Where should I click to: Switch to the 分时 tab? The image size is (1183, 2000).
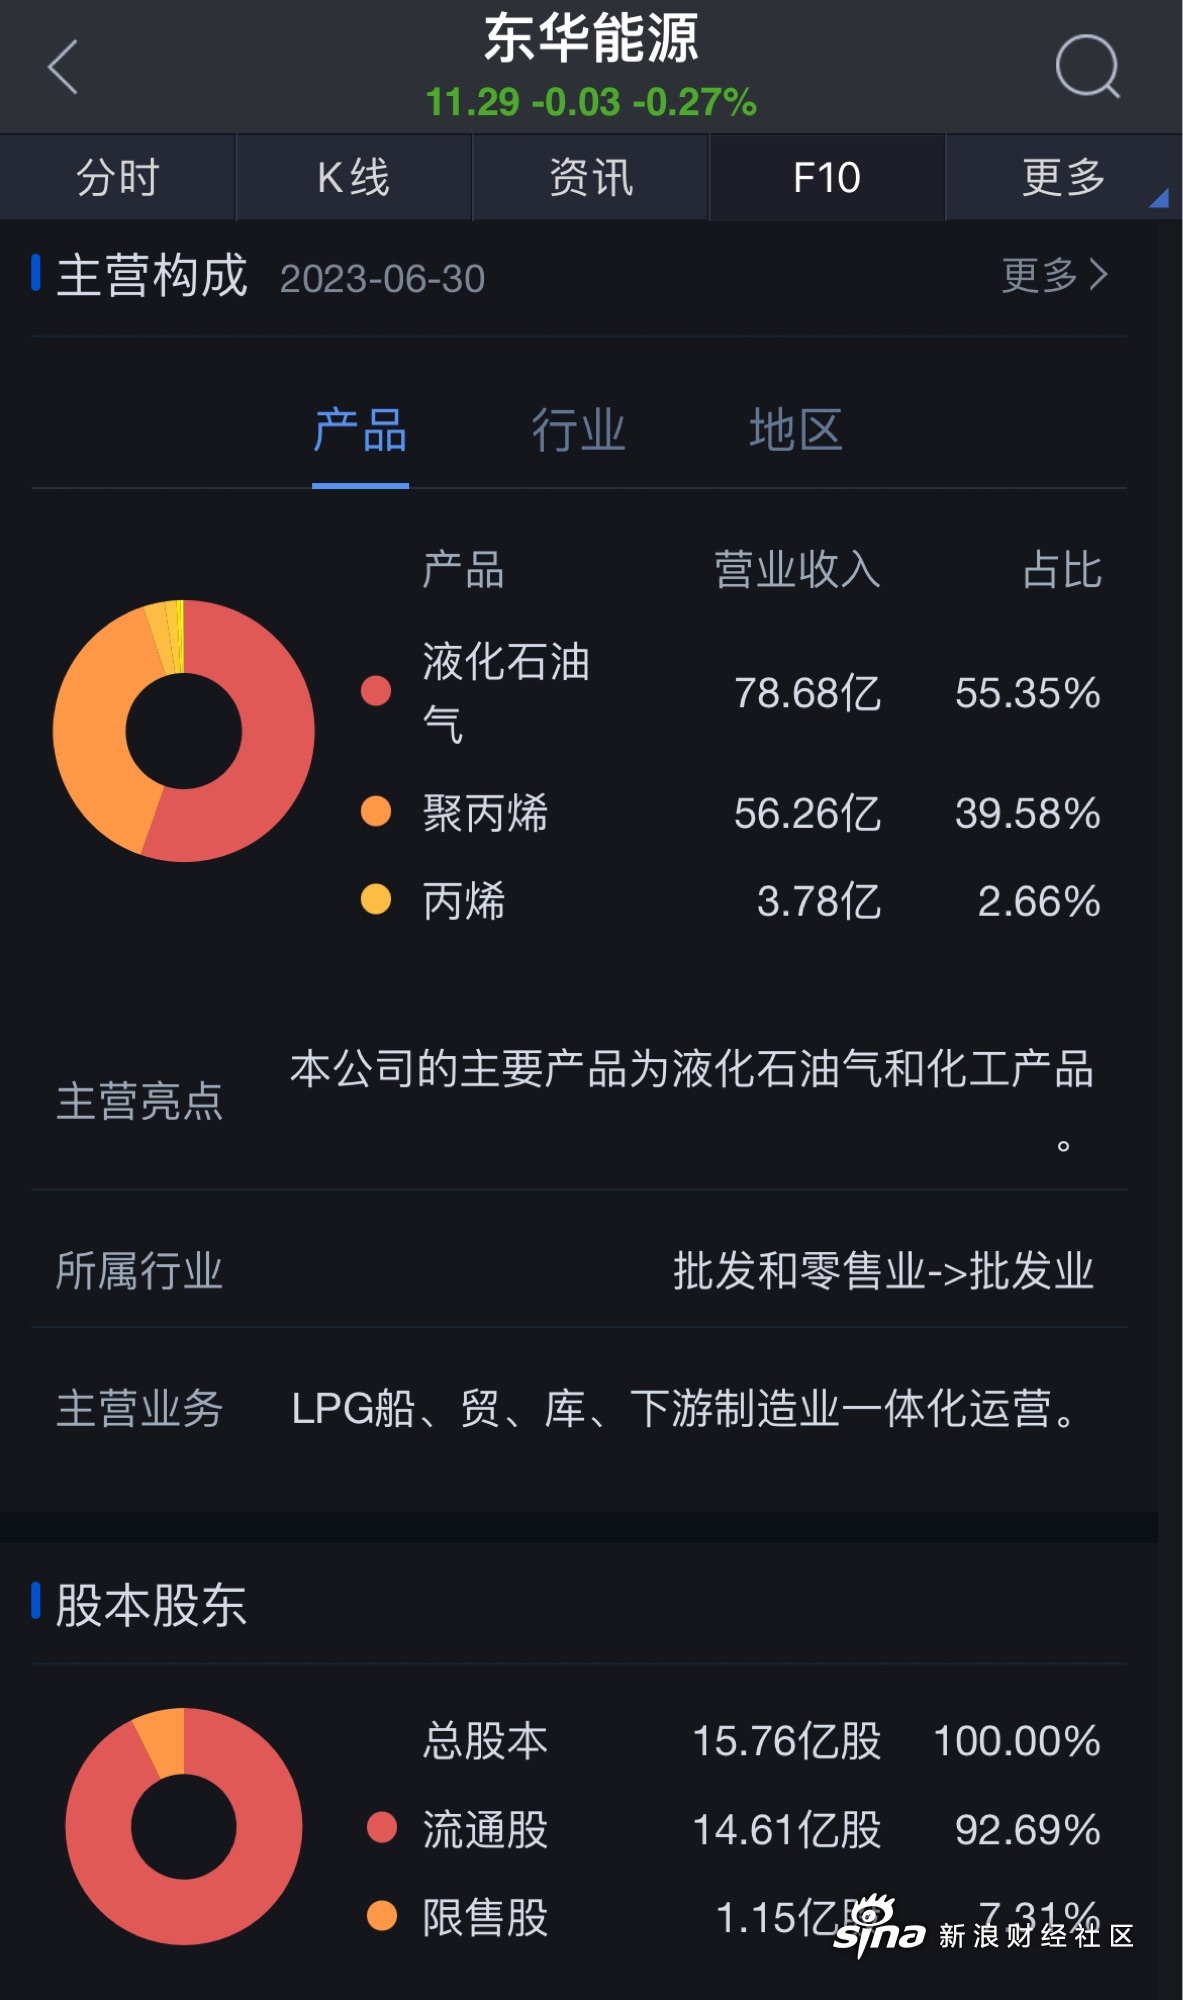[x=118, y=178]
